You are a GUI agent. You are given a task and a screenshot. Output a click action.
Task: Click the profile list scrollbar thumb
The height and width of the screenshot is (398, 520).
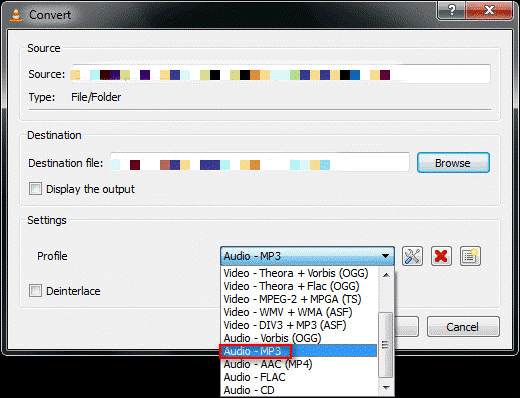tap(386, 345)
